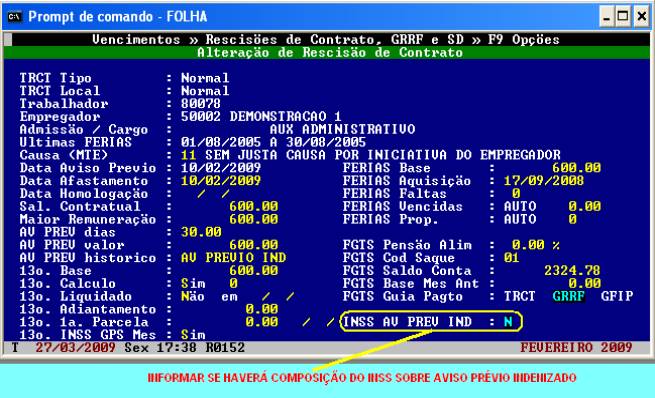Viewport: 655px width, 398px height.
Task: Click the Ultimas FERIAS date range value
Action: click(273, 142)
